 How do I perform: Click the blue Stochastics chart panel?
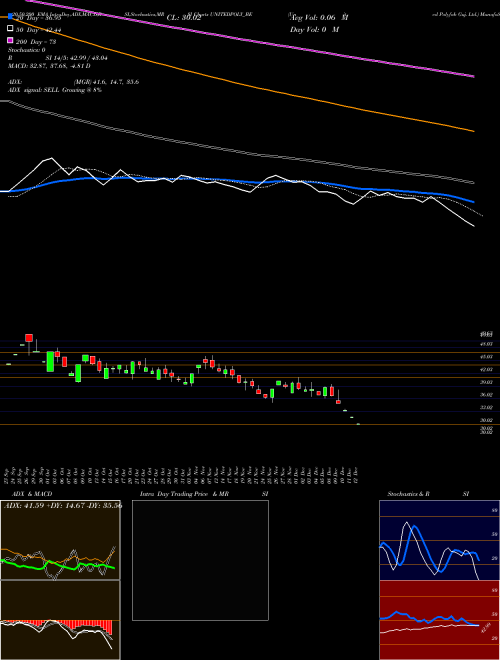click(x=439, y=540)
